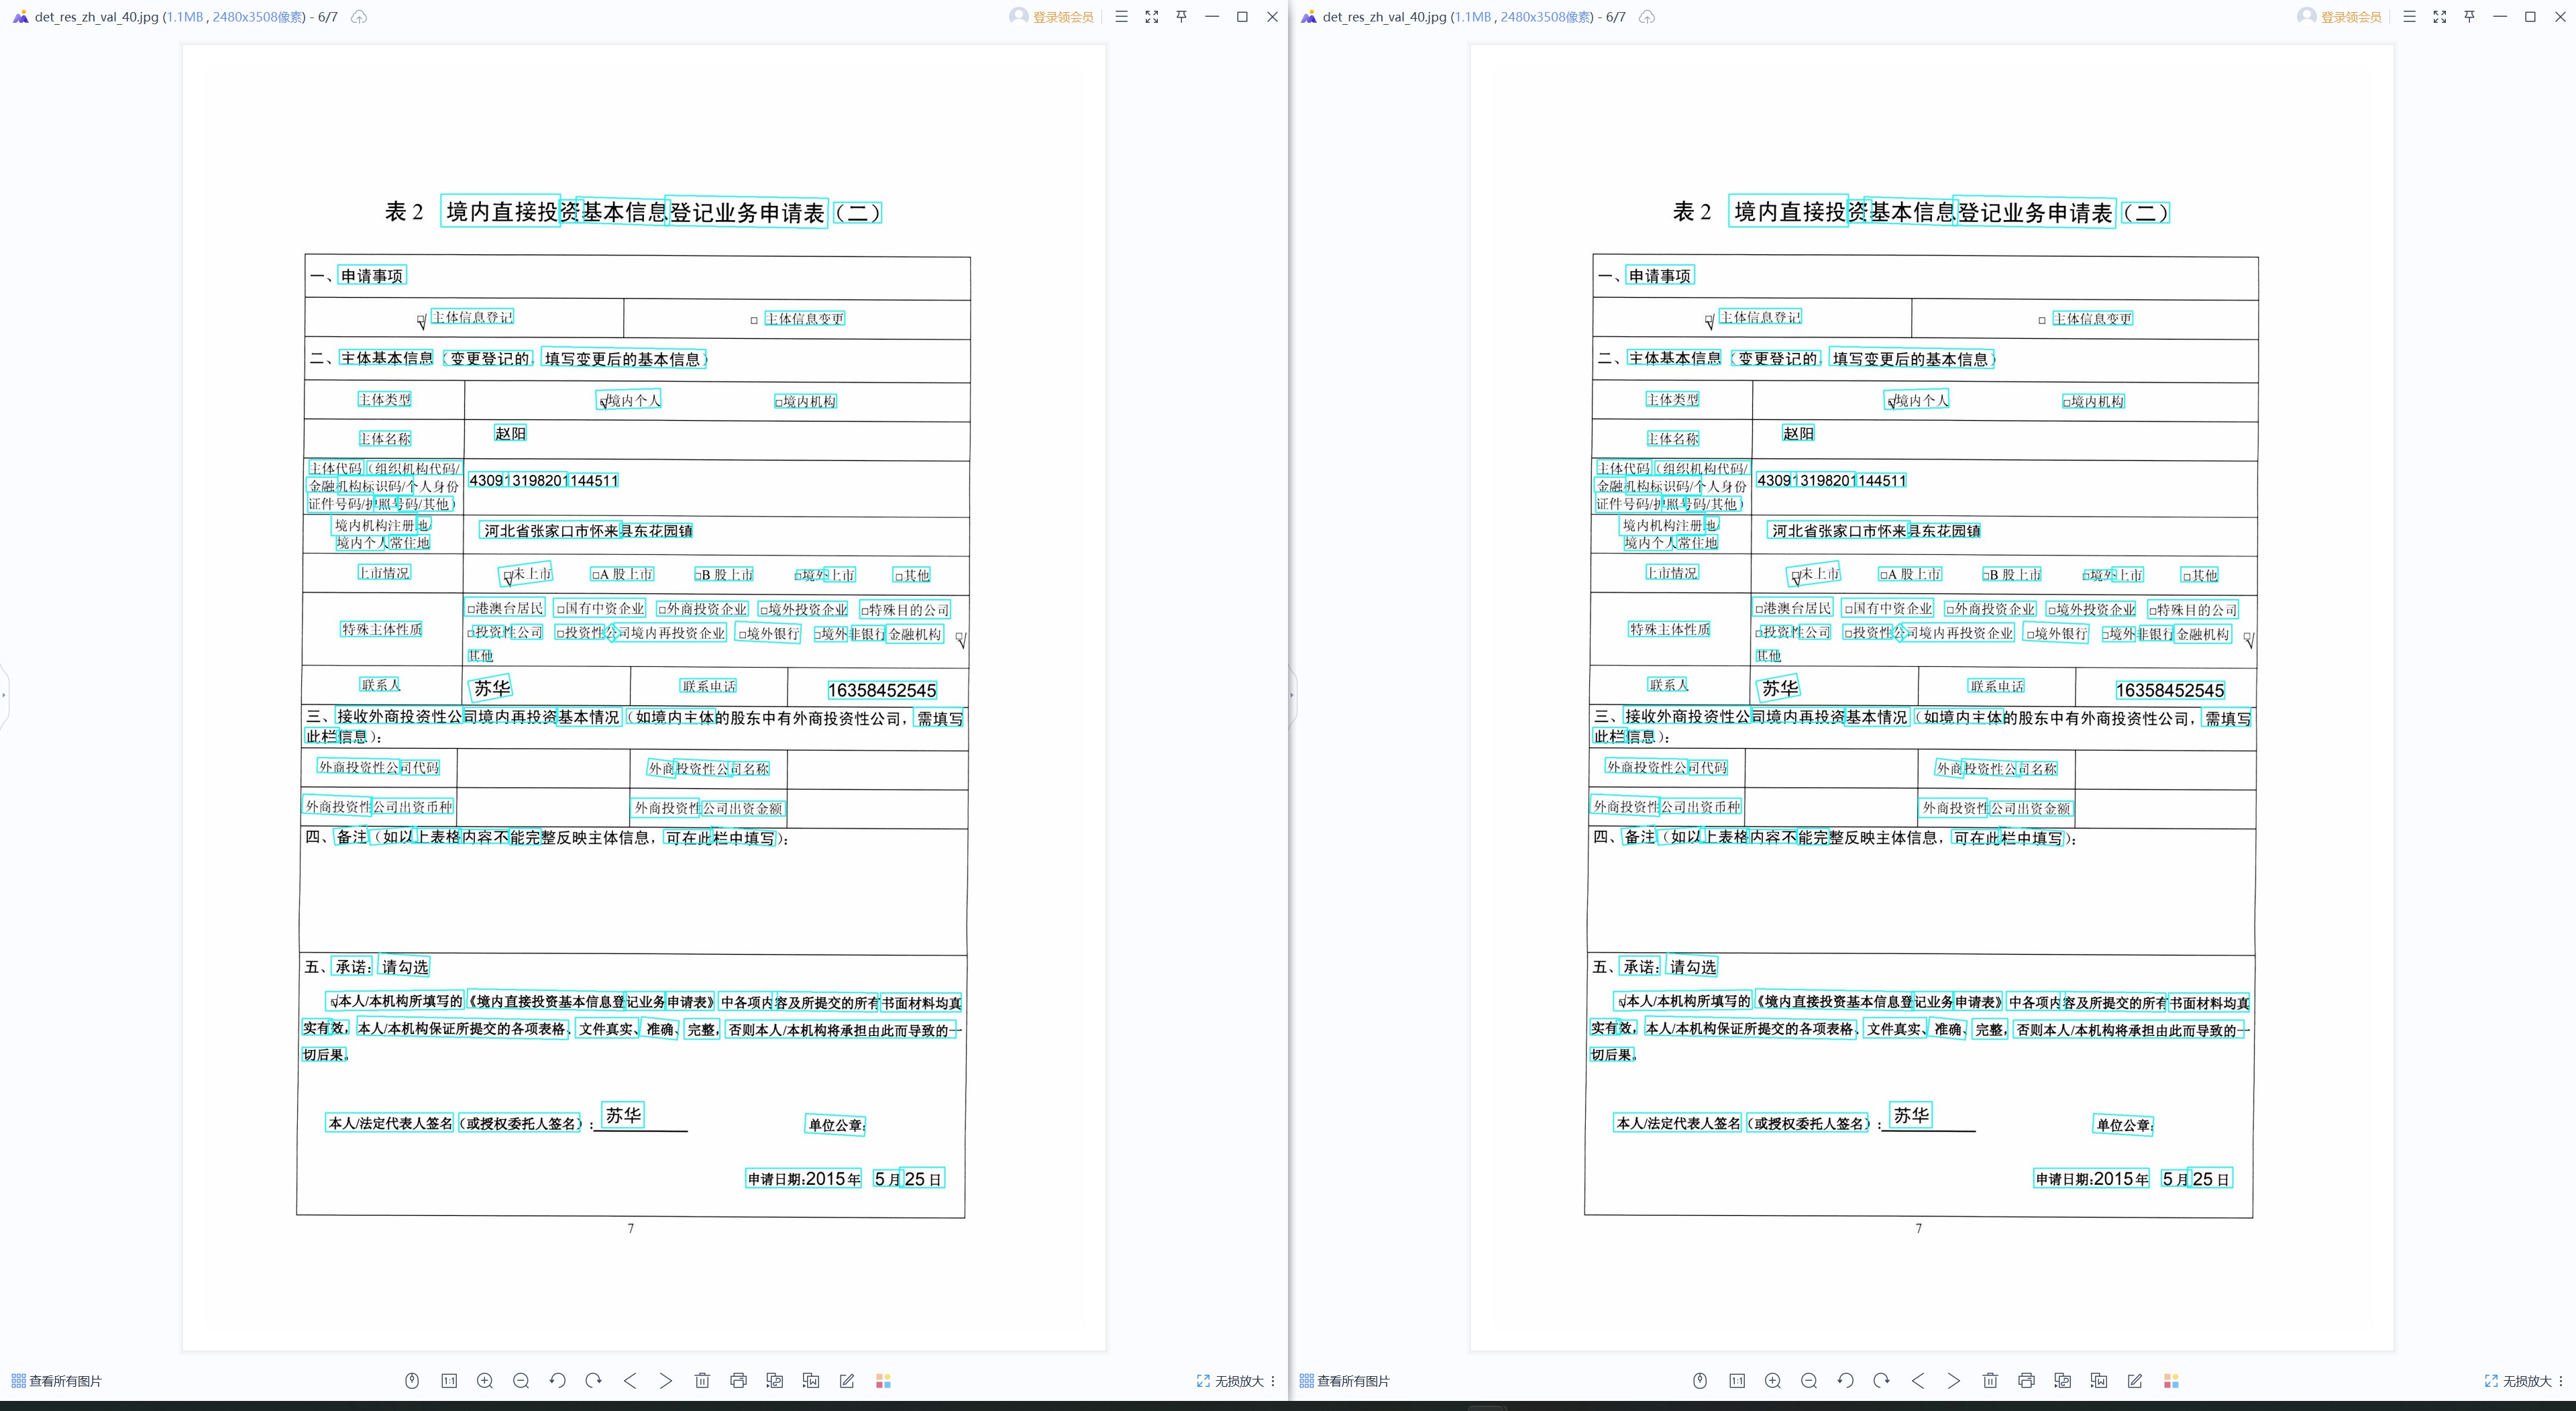This screenshot has height=1411, width=2576.
Task: Open the colorful grid tools panel
Action: 882,1380
